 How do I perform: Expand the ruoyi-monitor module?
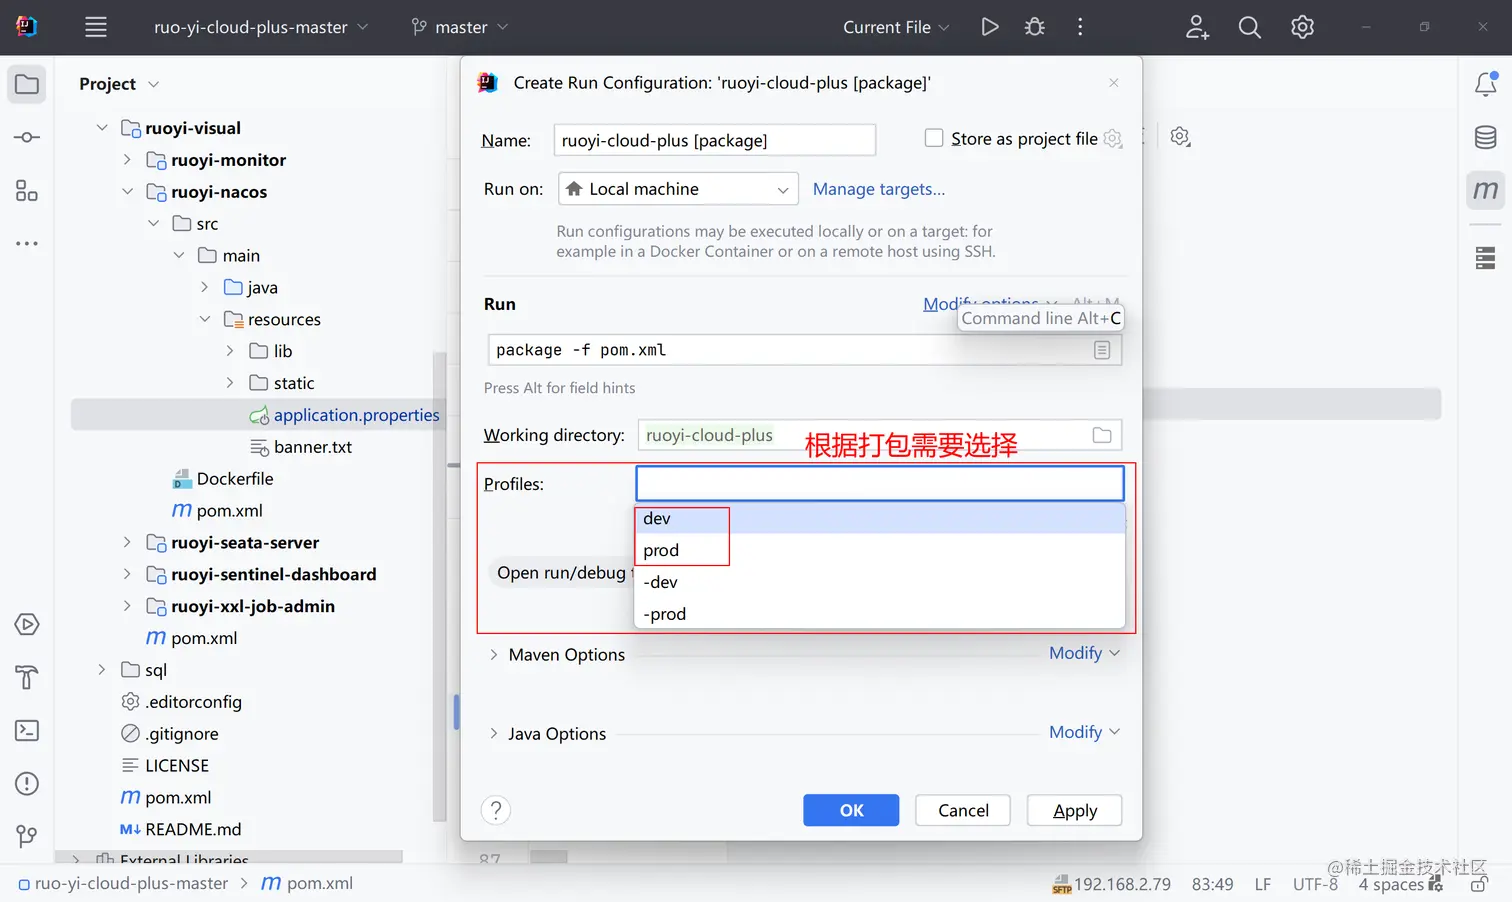[127, 160]
